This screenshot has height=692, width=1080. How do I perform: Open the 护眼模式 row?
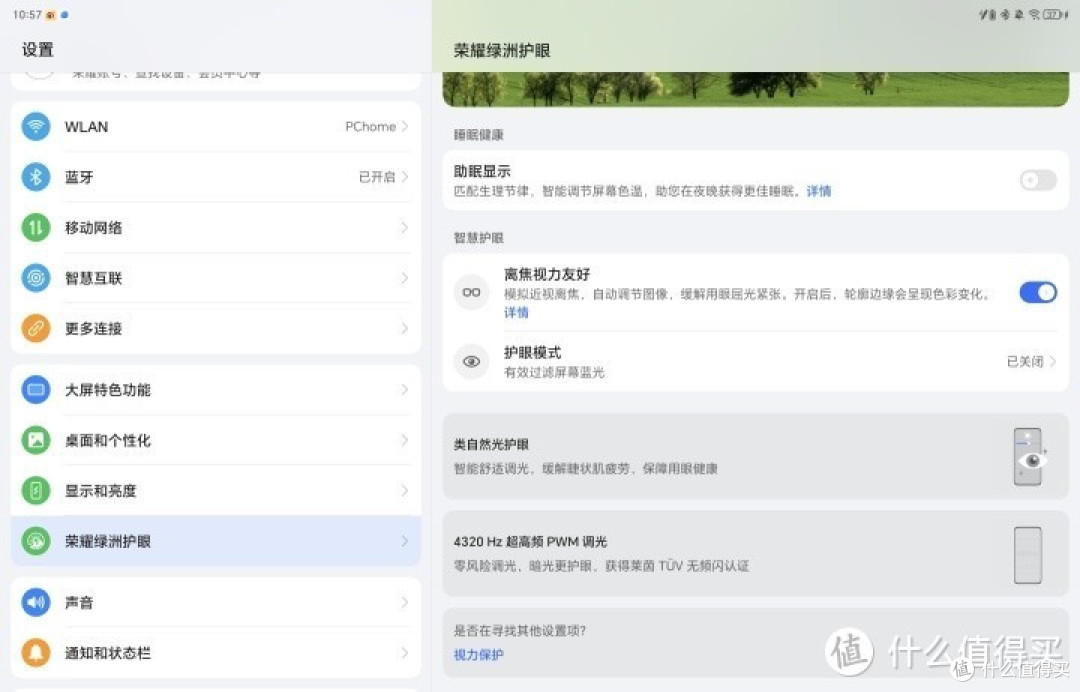click(x=756, y=361)
